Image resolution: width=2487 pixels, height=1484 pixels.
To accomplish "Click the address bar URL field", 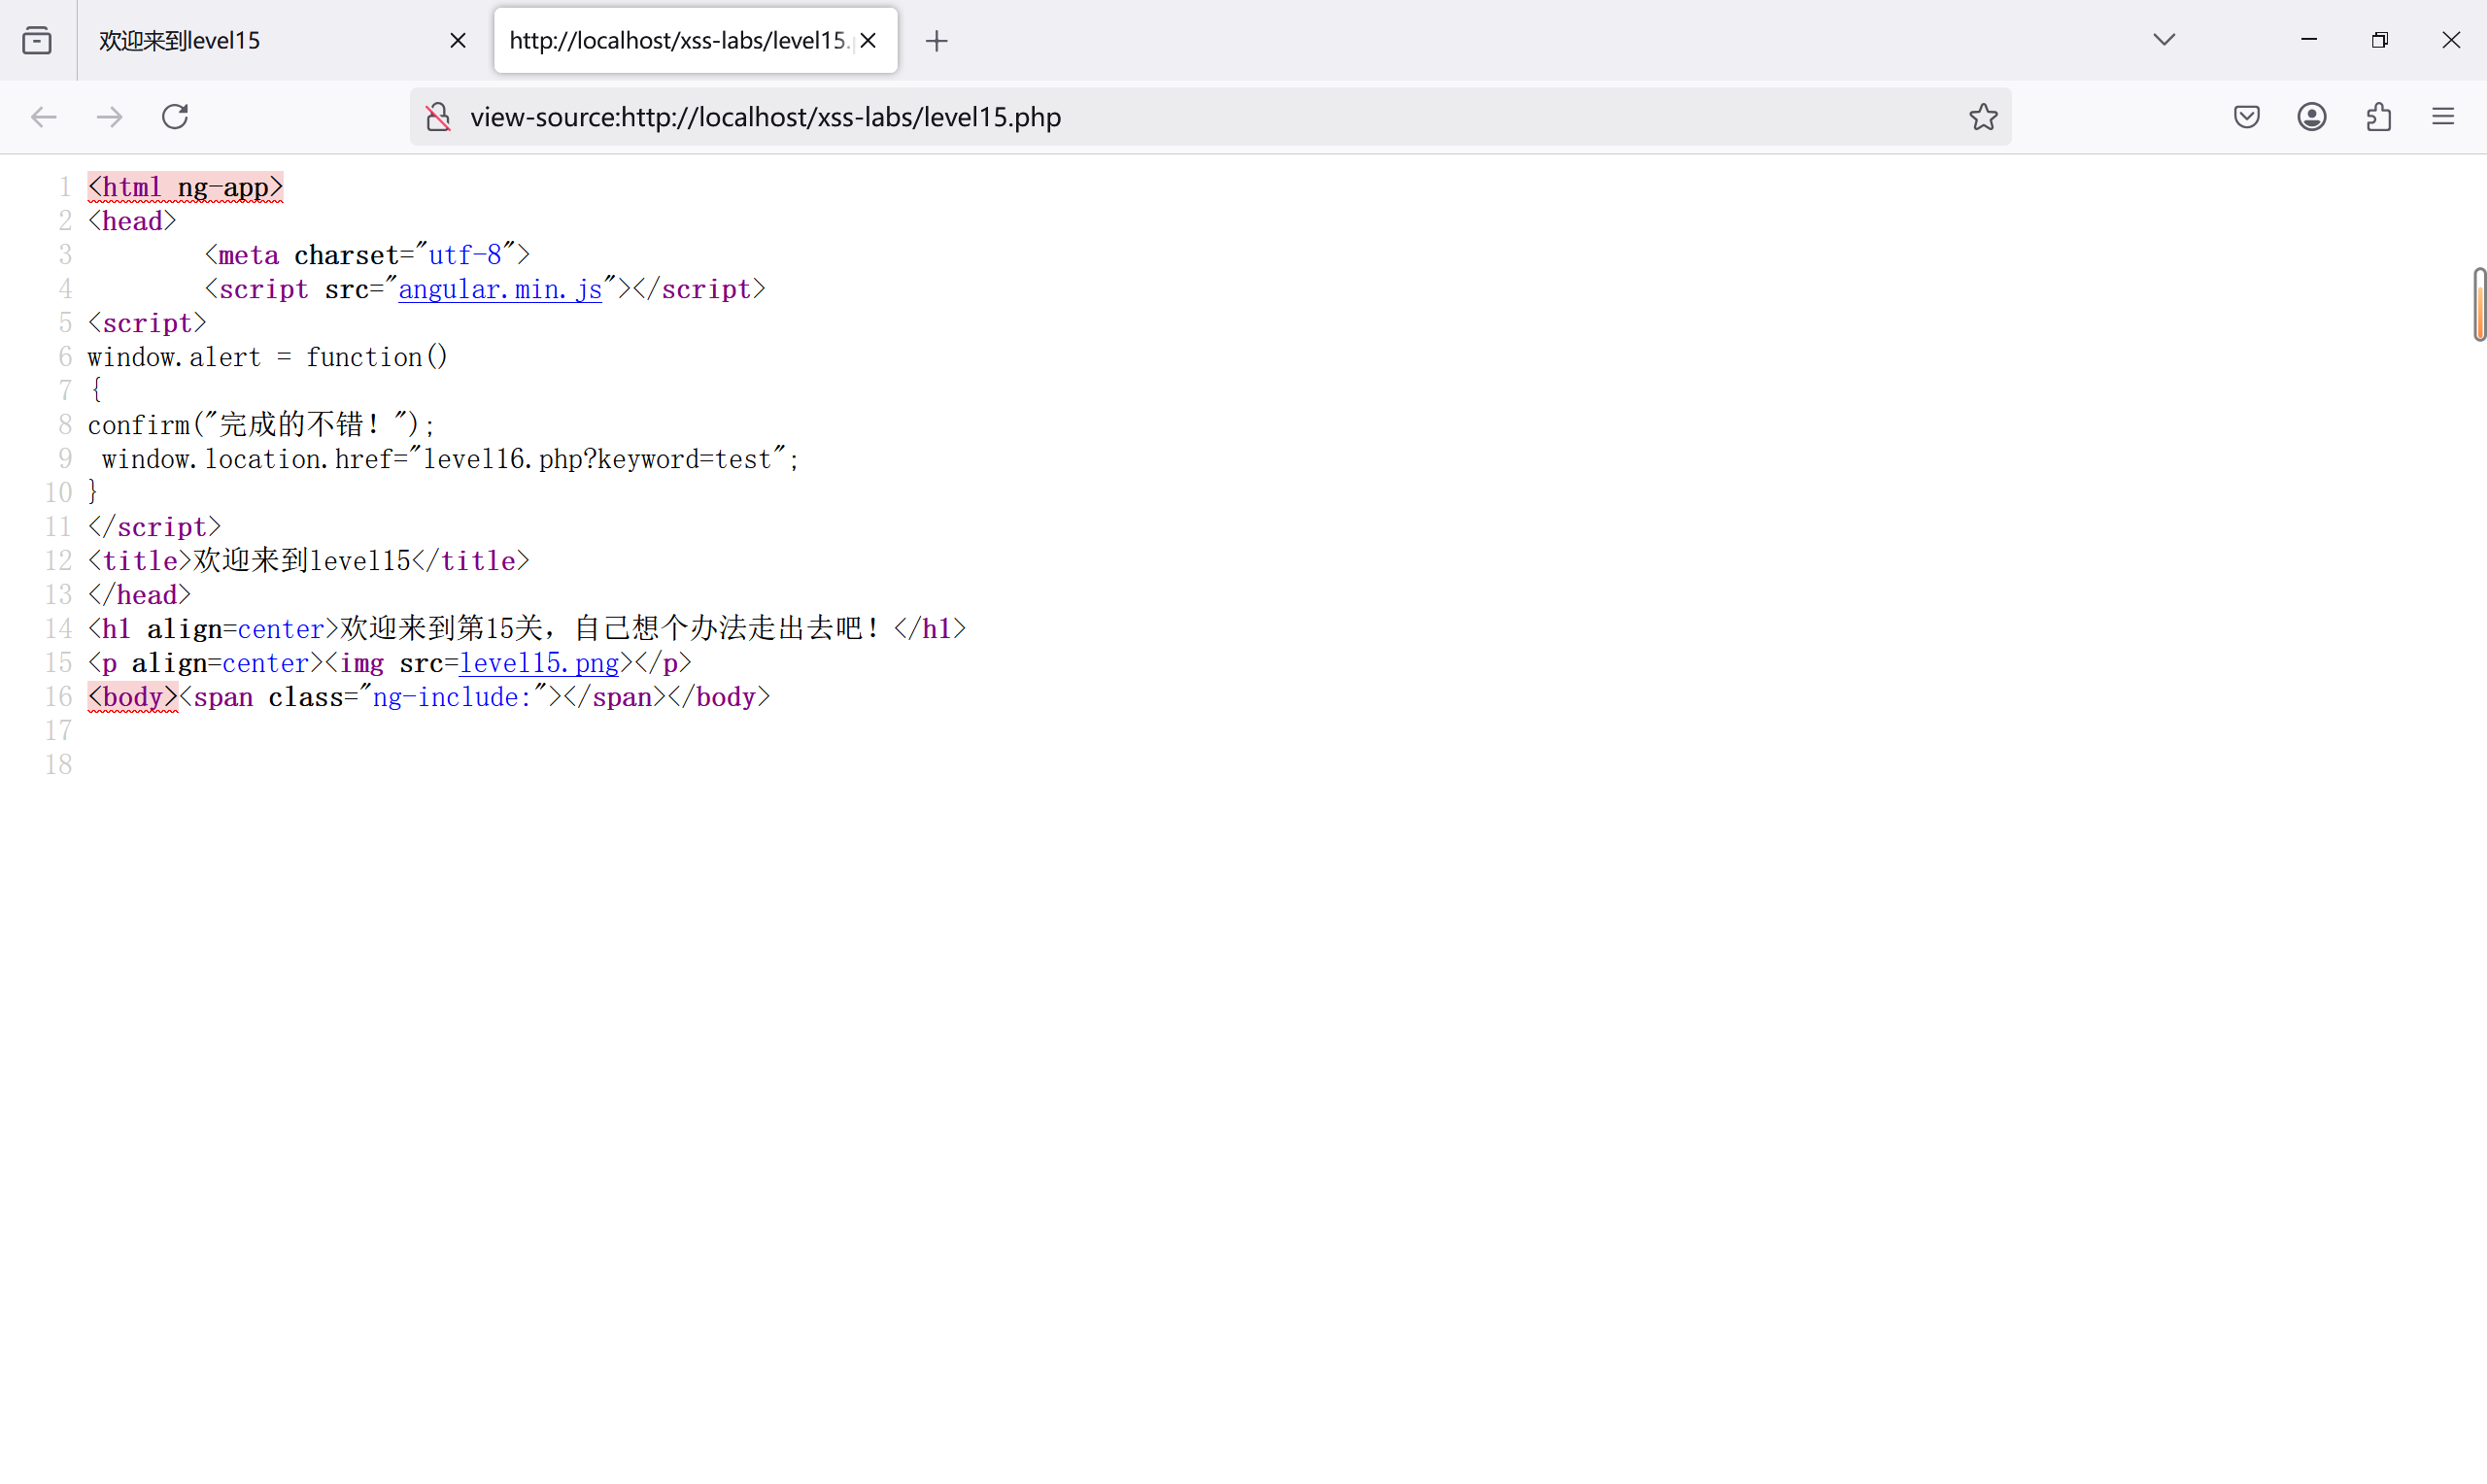I will 1200,117.
